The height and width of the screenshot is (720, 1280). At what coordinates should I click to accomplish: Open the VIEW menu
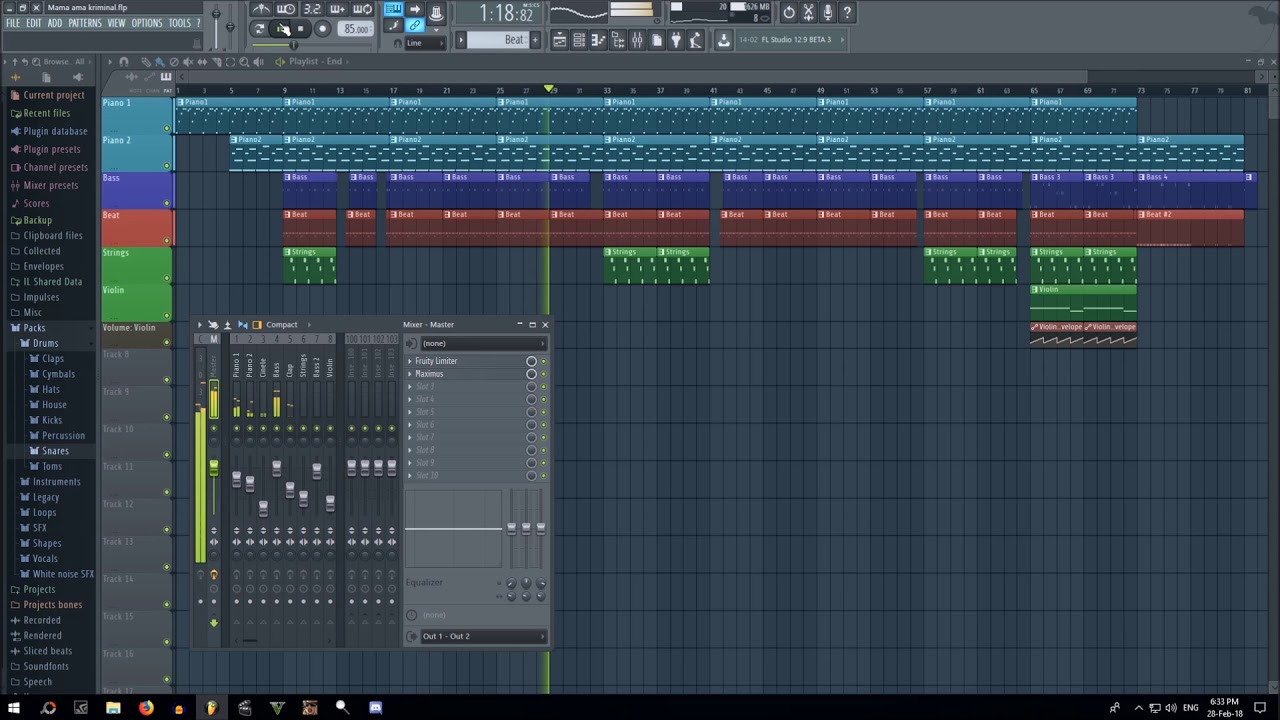click(117, 23)
